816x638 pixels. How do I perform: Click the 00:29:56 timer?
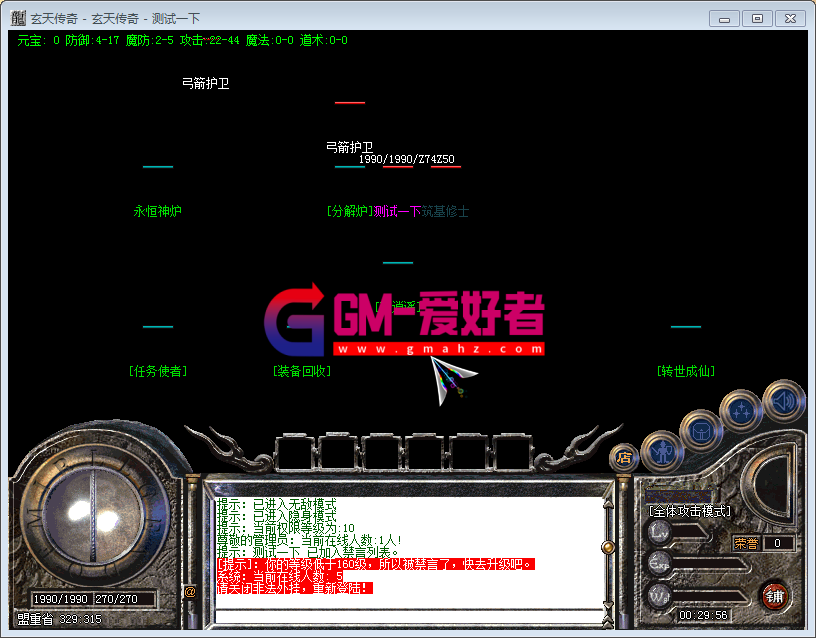[703, 615]
